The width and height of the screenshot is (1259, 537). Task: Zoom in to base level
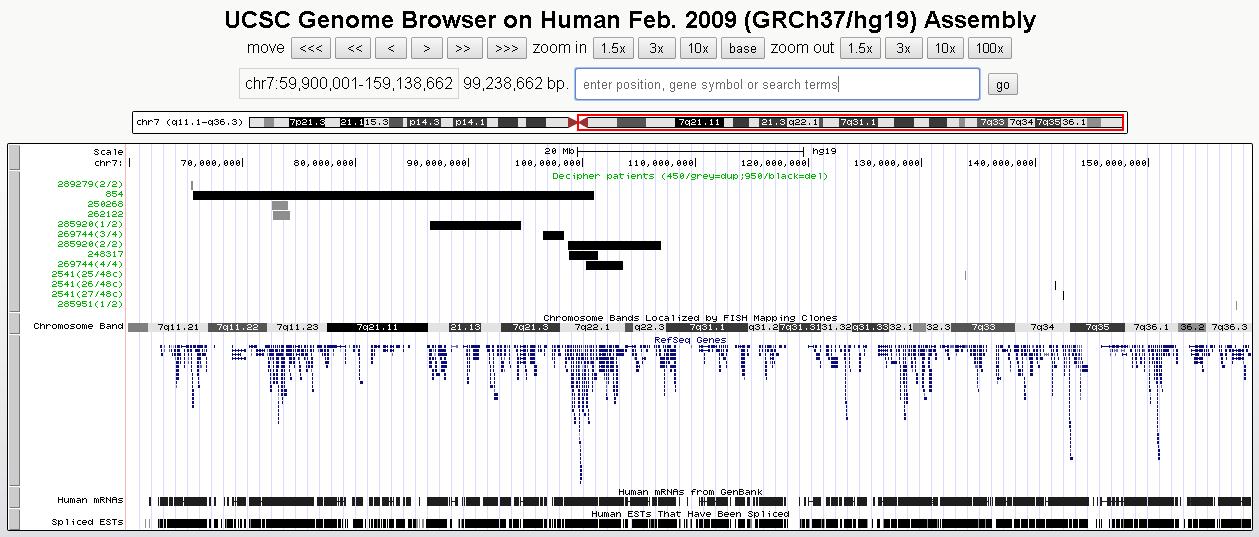click(742, 48)
